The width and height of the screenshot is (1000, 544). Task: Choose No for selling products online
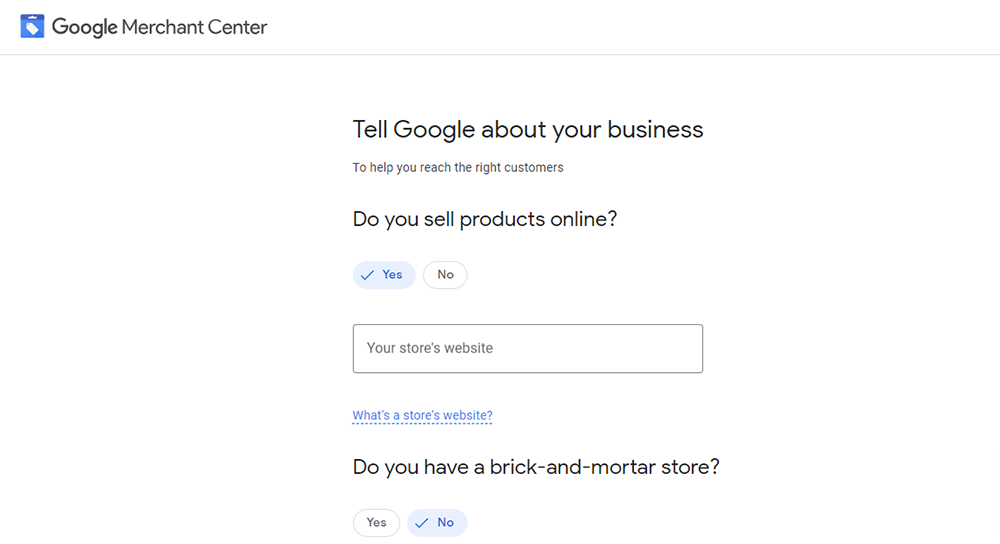445,275
